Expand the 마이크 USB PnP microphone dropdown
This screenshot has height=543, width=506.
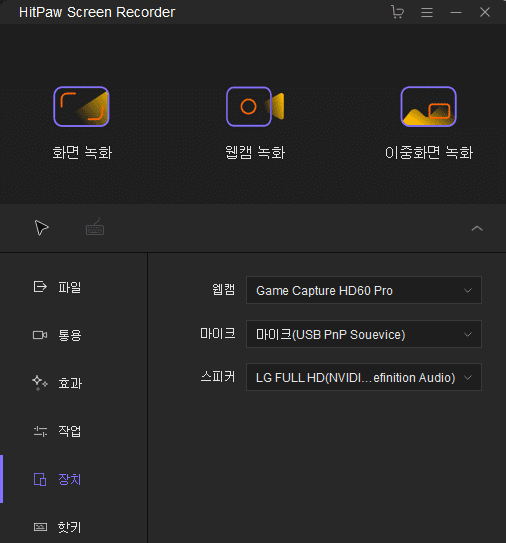click(x=364, y=334)
